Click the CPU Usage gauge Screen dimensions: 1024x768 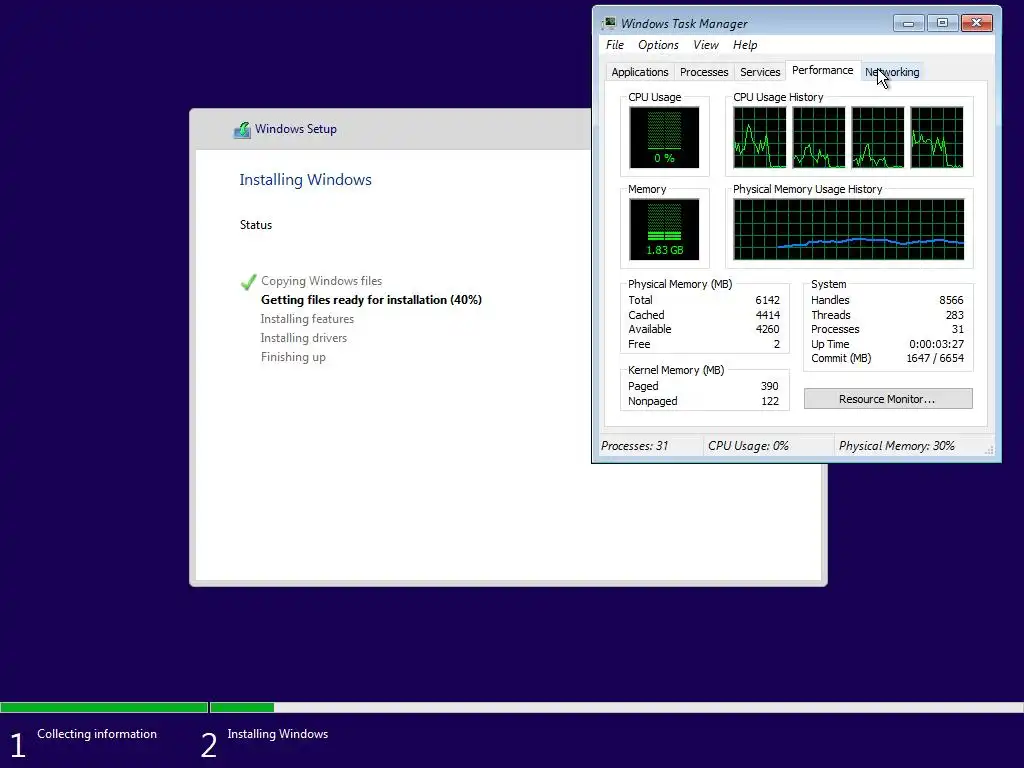point(664,138)
